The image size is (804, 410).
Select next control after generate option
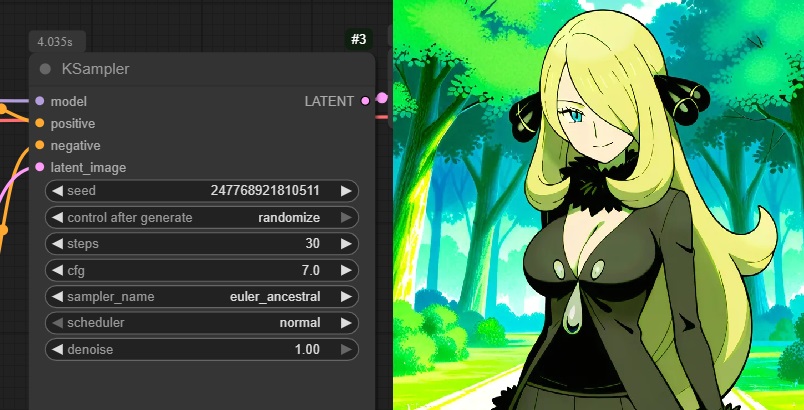(x=346, y=218)
